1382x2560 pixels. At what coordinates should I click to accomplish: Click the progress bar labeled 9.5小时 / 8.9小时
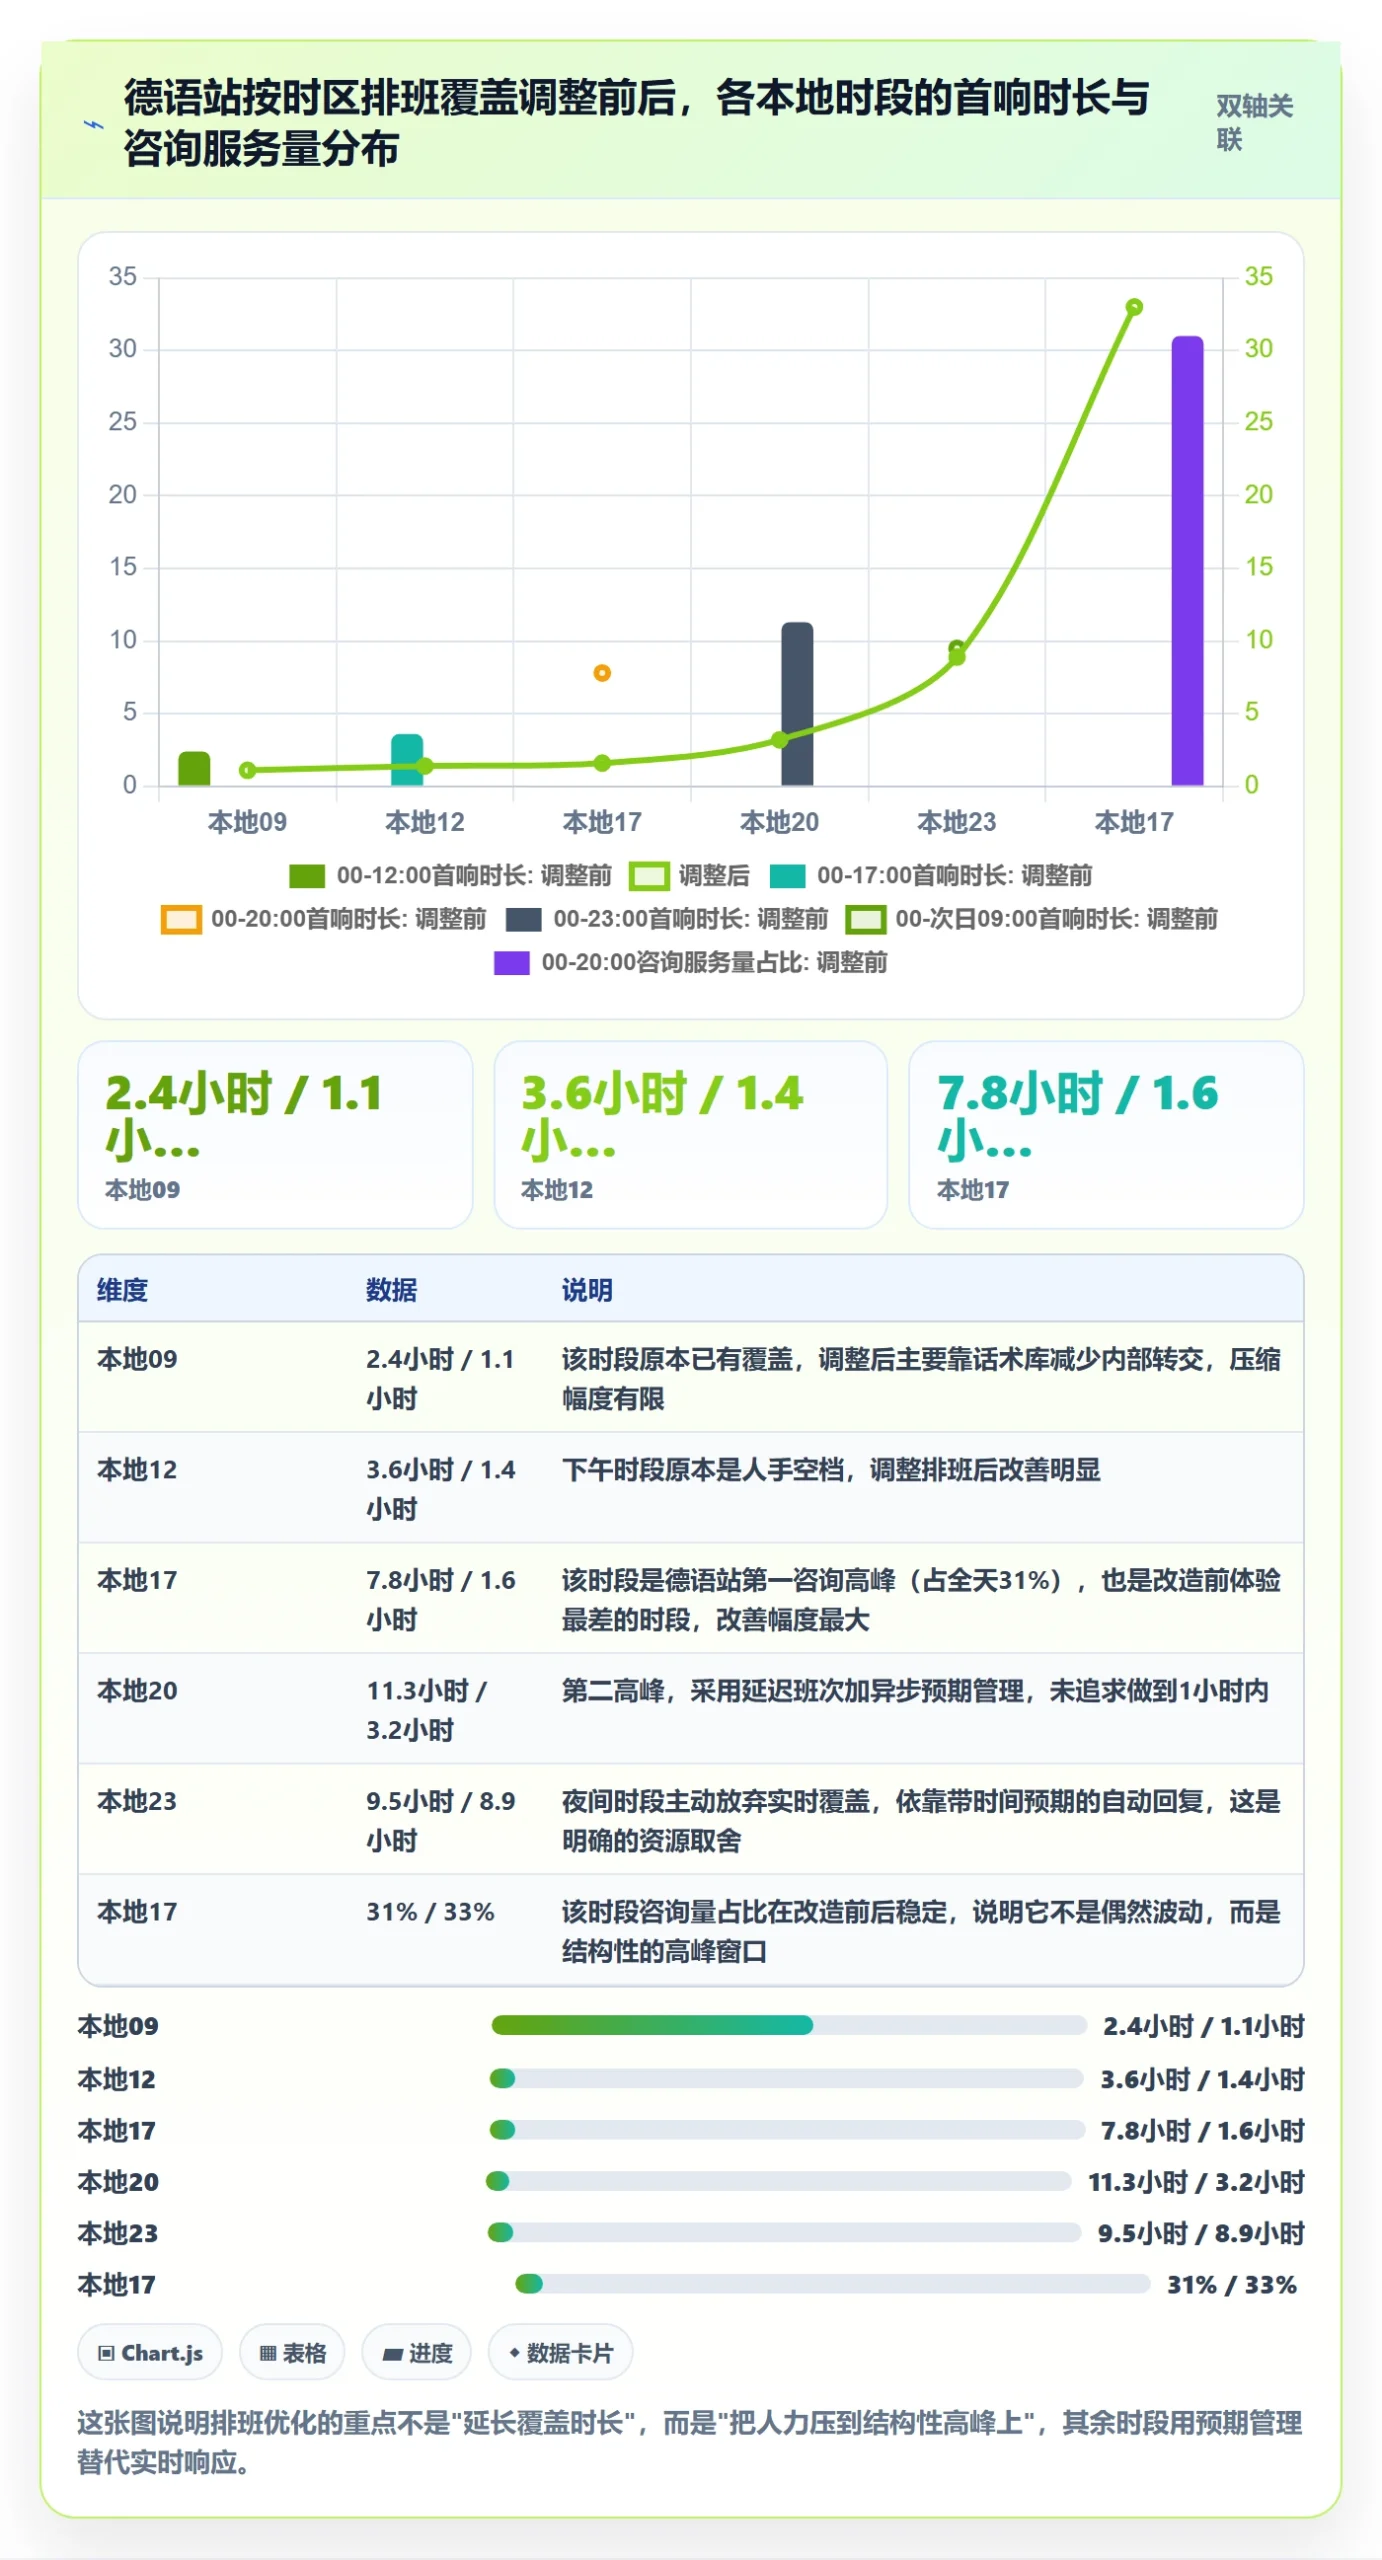pos(784,2232)
